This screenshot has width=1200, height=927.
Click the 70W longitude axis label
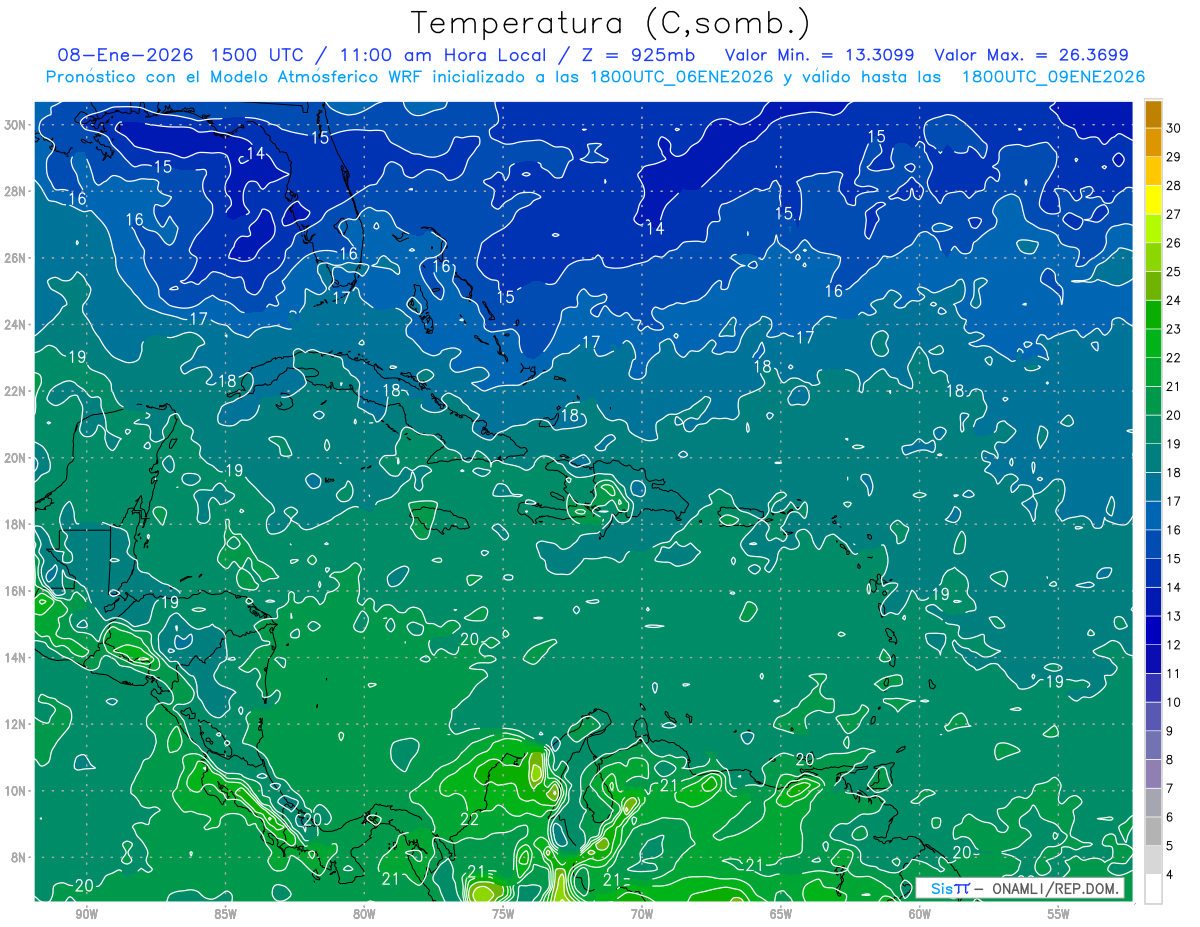pos(642,914)
